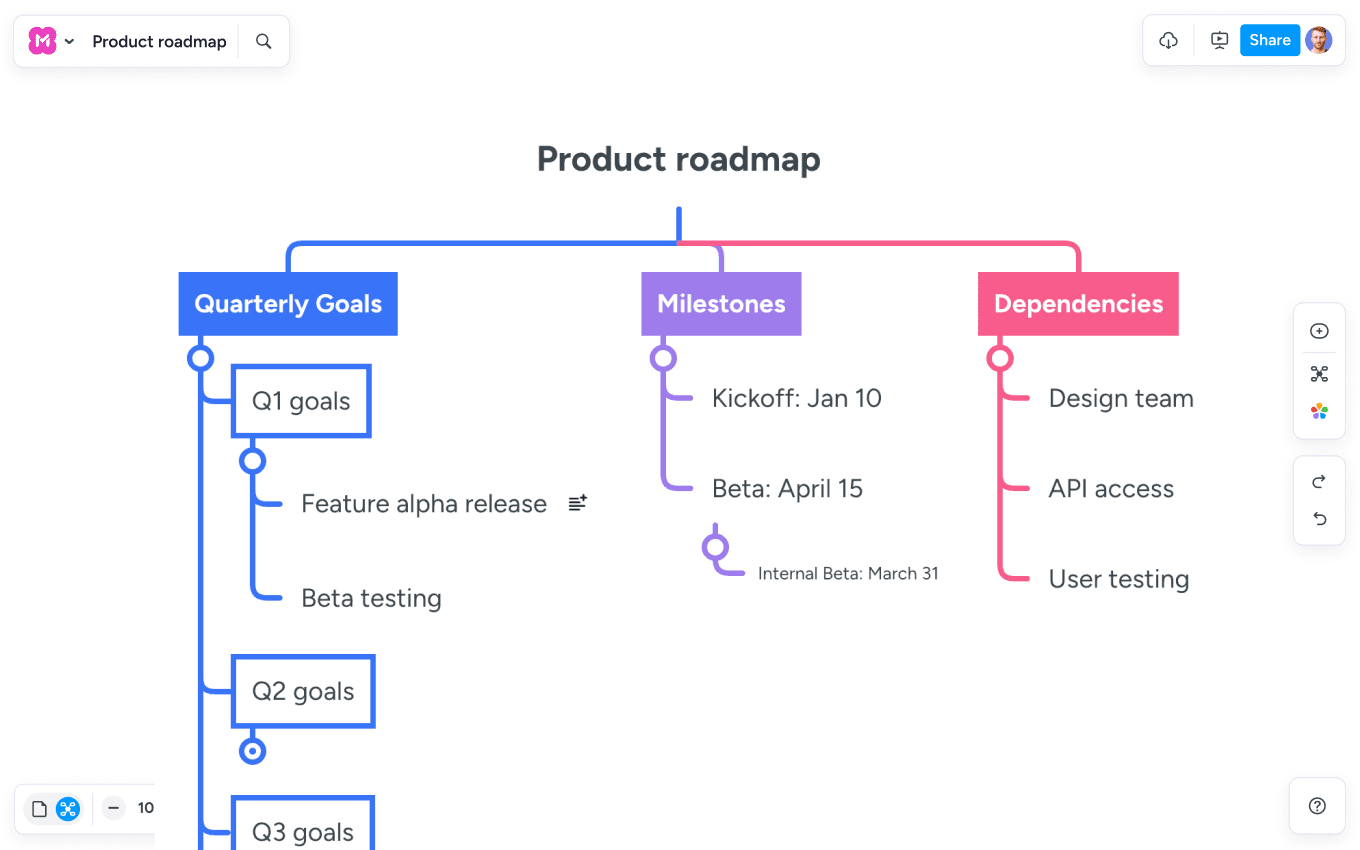Collapse the Milestones branch circle
Screen dimensions: 1360x850
coord(663,358)
